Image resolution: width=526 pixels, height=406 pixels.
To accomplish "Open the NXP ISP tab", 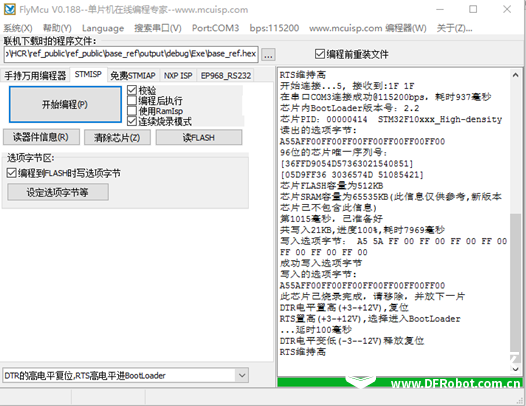I will pyautogui.click(x=178, y=75).
